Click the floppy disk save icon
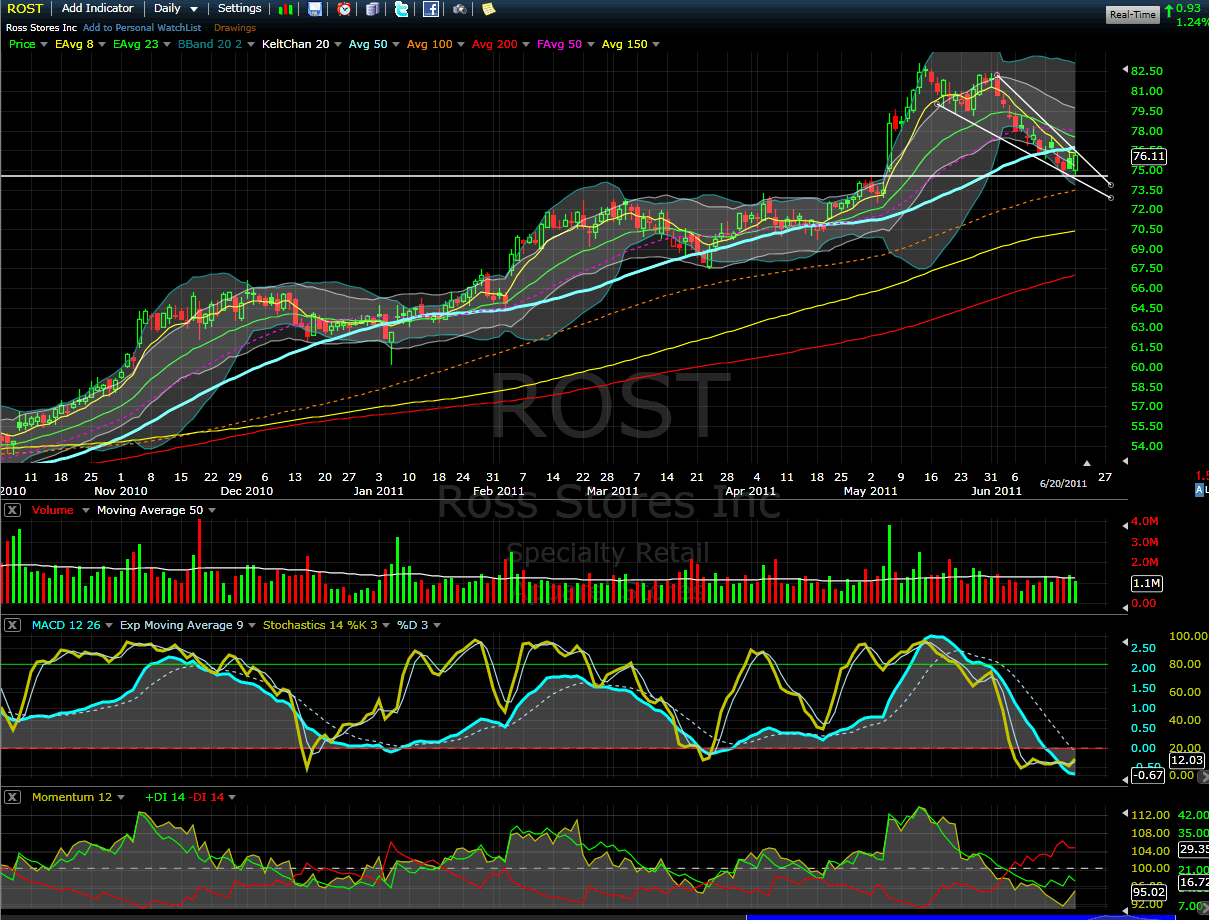The width and height of the screenshot is (1209, 920). 315,9
